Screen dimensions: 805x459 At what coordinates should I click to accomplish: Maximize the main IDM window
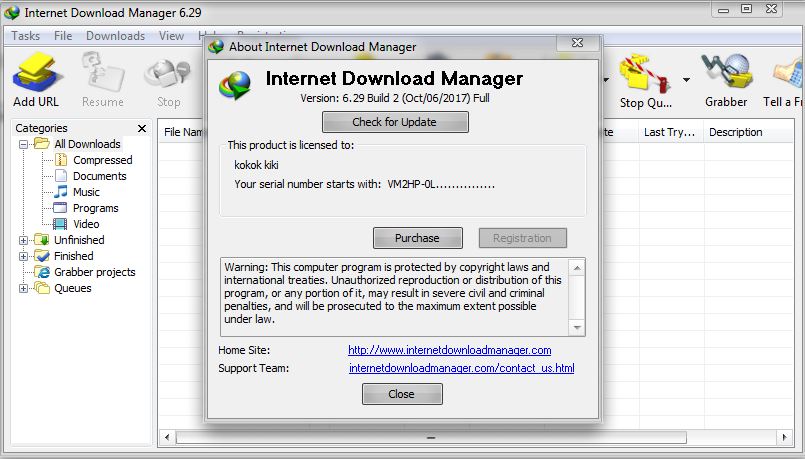[747, 9]
